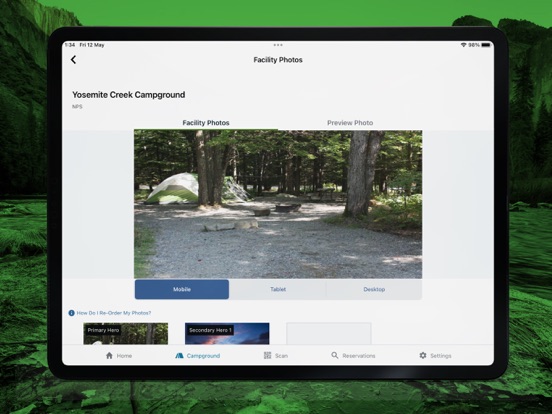Click the Fri 12 May date

92,45
